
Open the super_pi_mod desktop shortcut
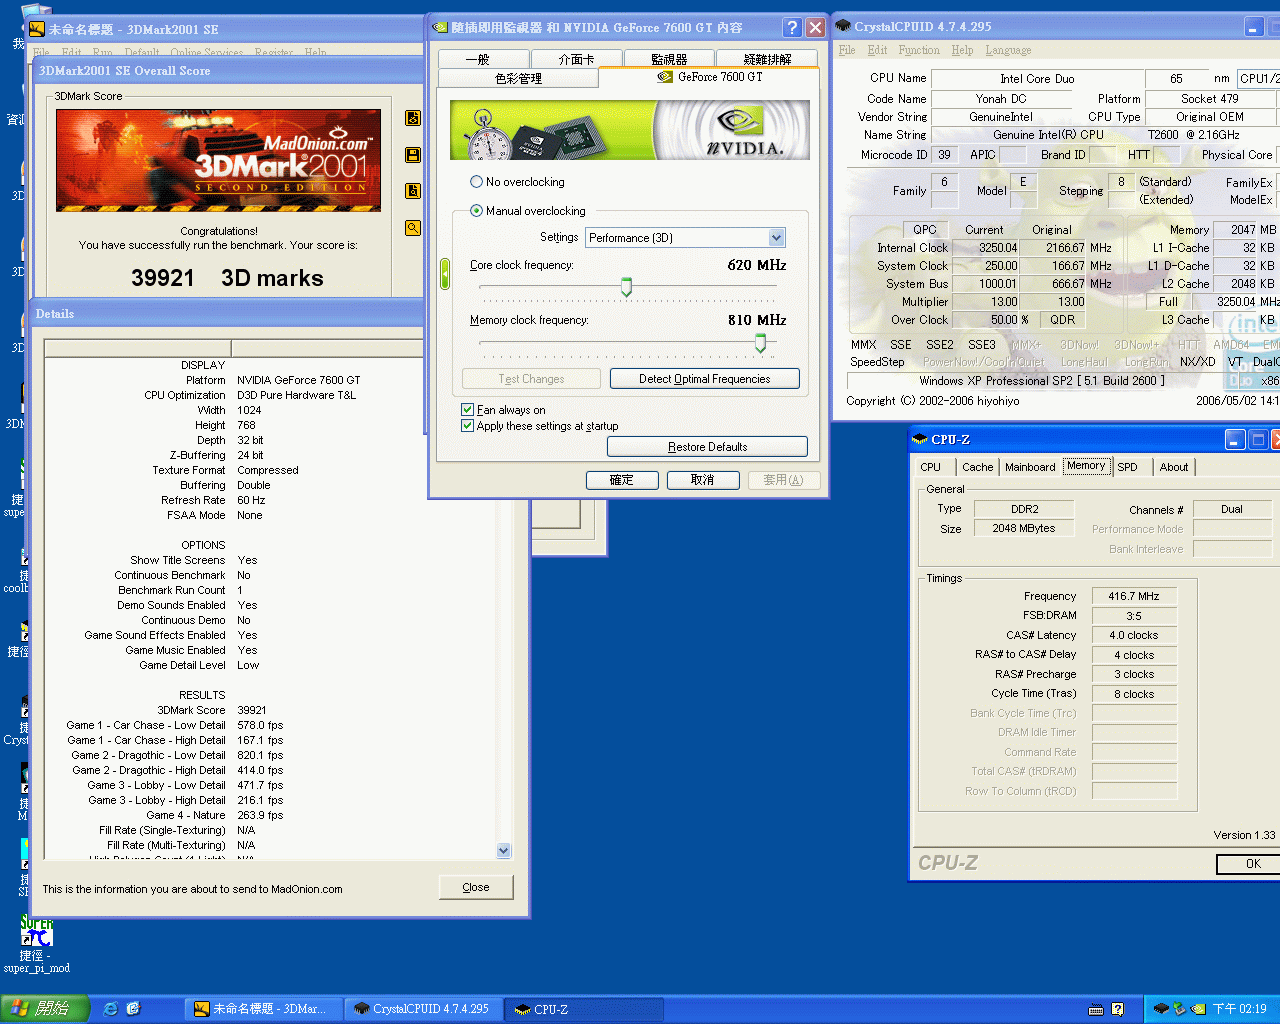tap(36, 943)
